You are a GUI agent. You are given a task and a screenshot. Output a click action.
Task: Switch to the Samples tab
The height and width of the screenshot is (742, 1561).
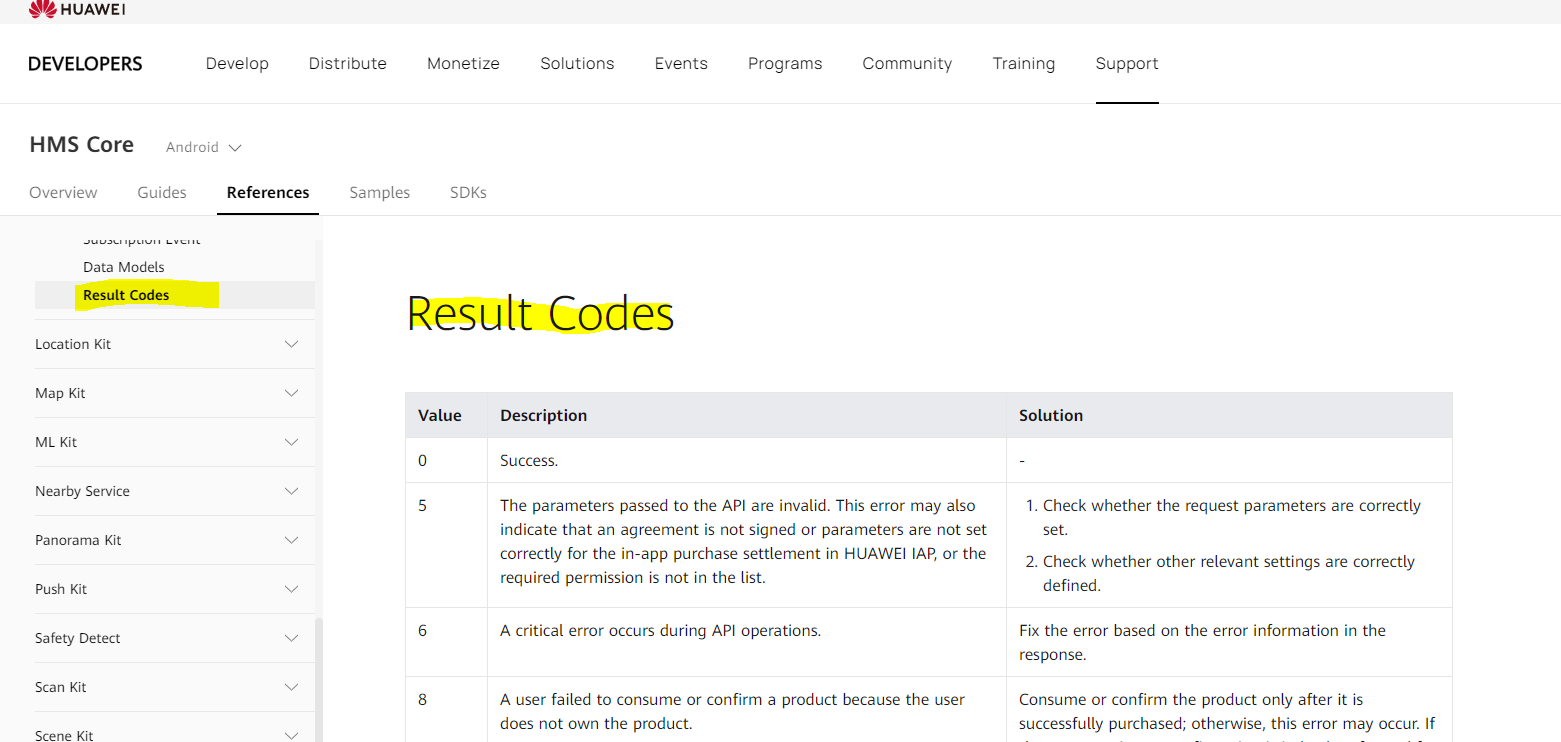click(379, 192)
